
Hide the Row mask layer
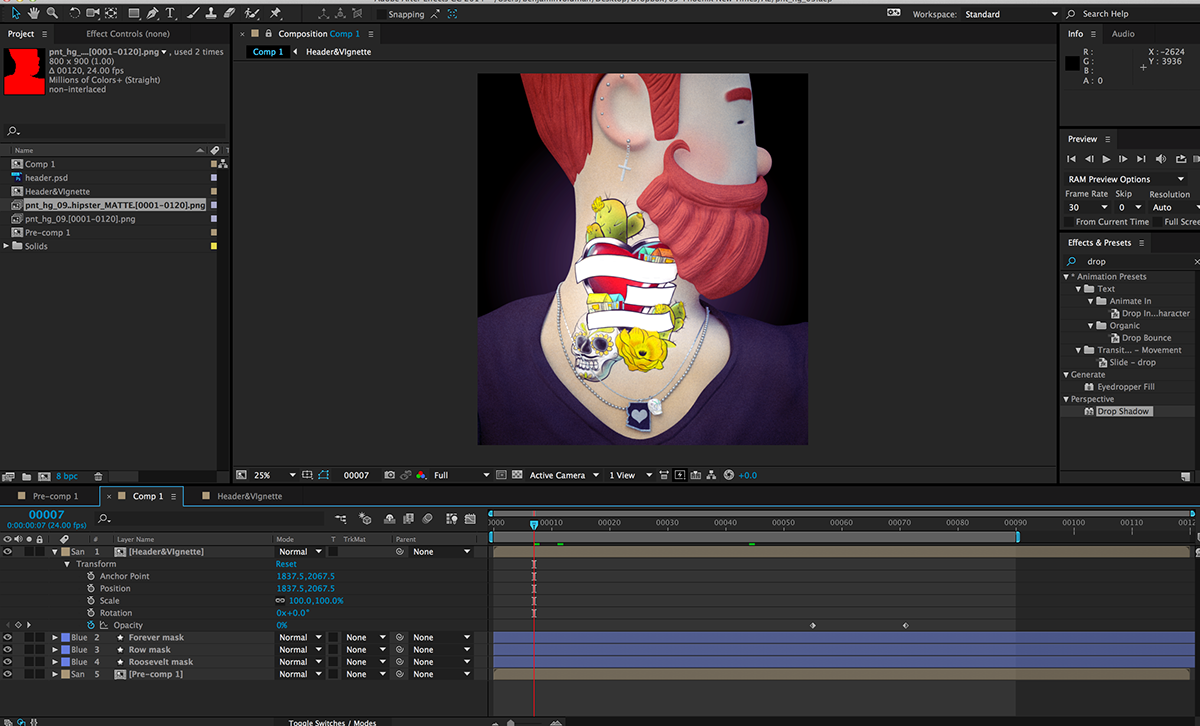tap(8, 650)
